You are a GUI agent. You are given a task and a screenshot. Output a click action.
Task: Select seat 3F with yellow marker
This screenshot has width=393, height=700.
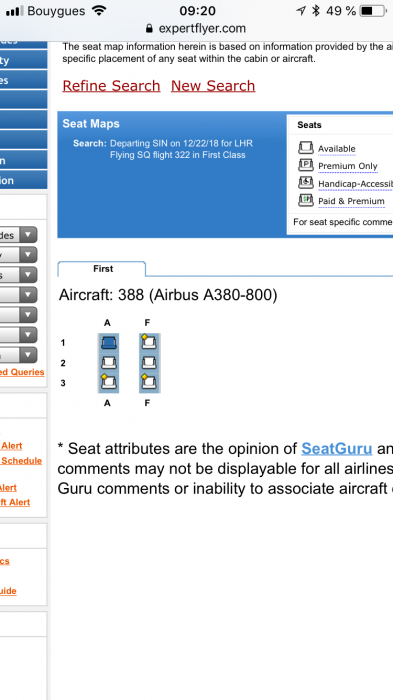pos(149,382)
